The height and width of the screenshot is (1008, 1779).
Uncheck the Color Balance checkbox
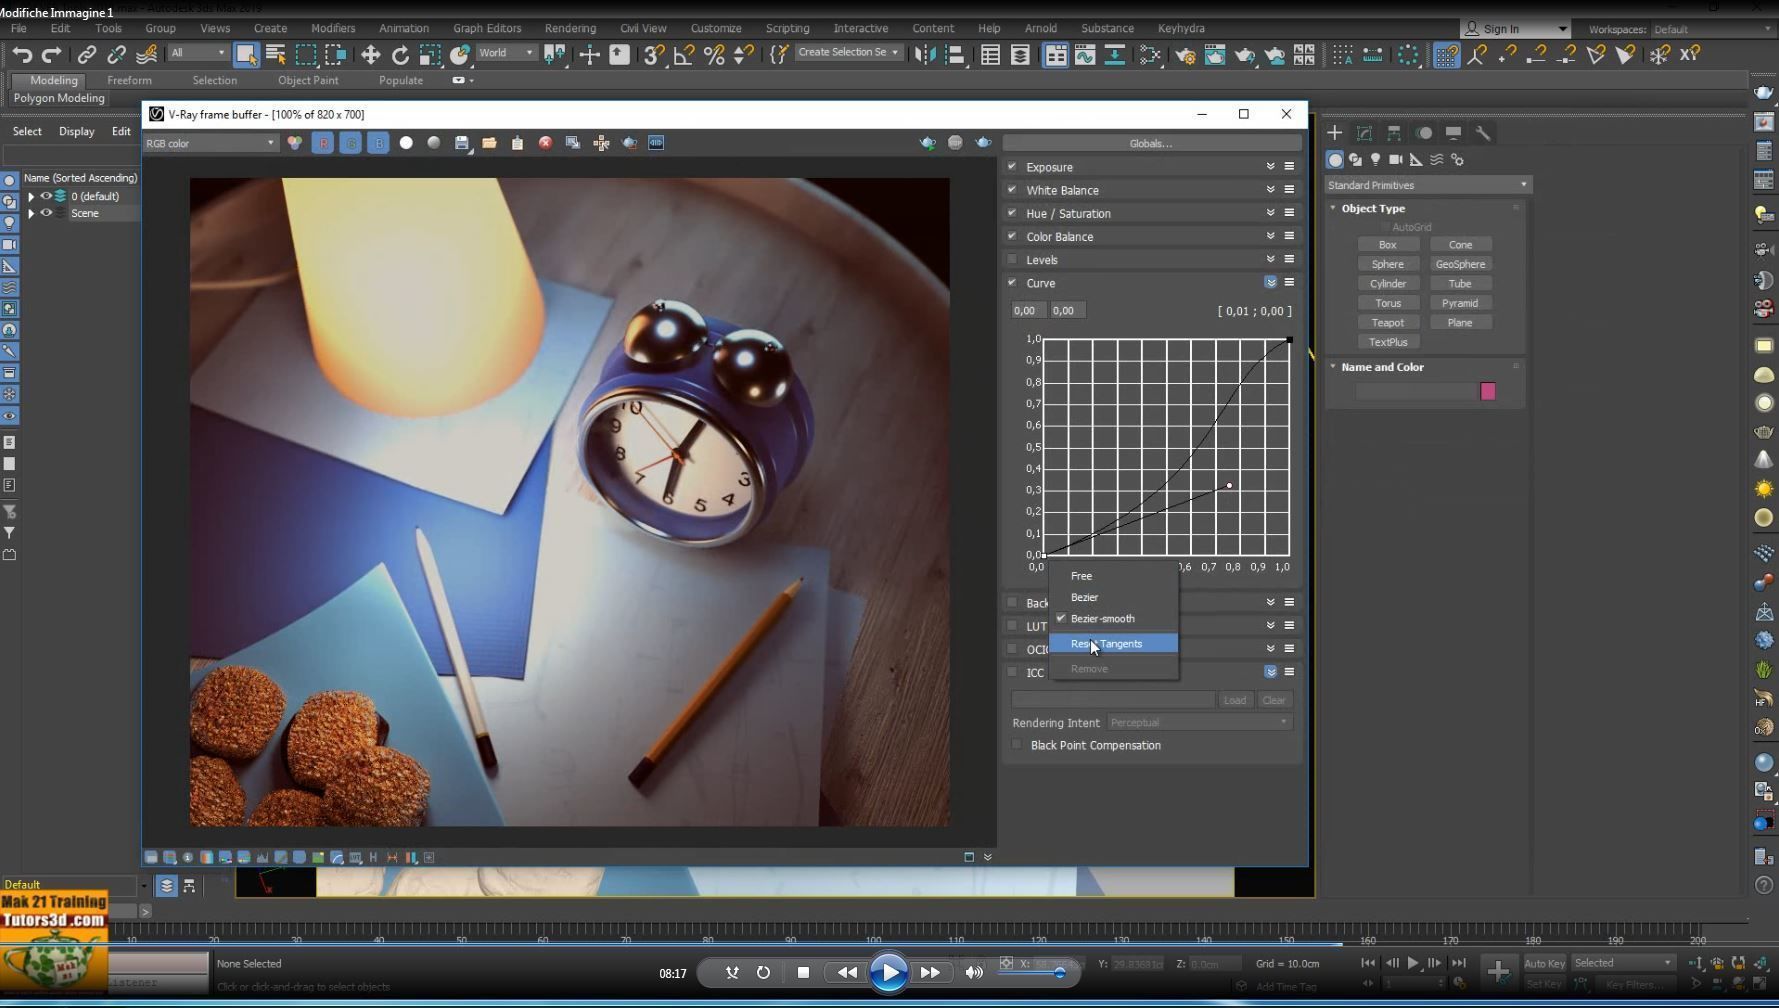1012,236
